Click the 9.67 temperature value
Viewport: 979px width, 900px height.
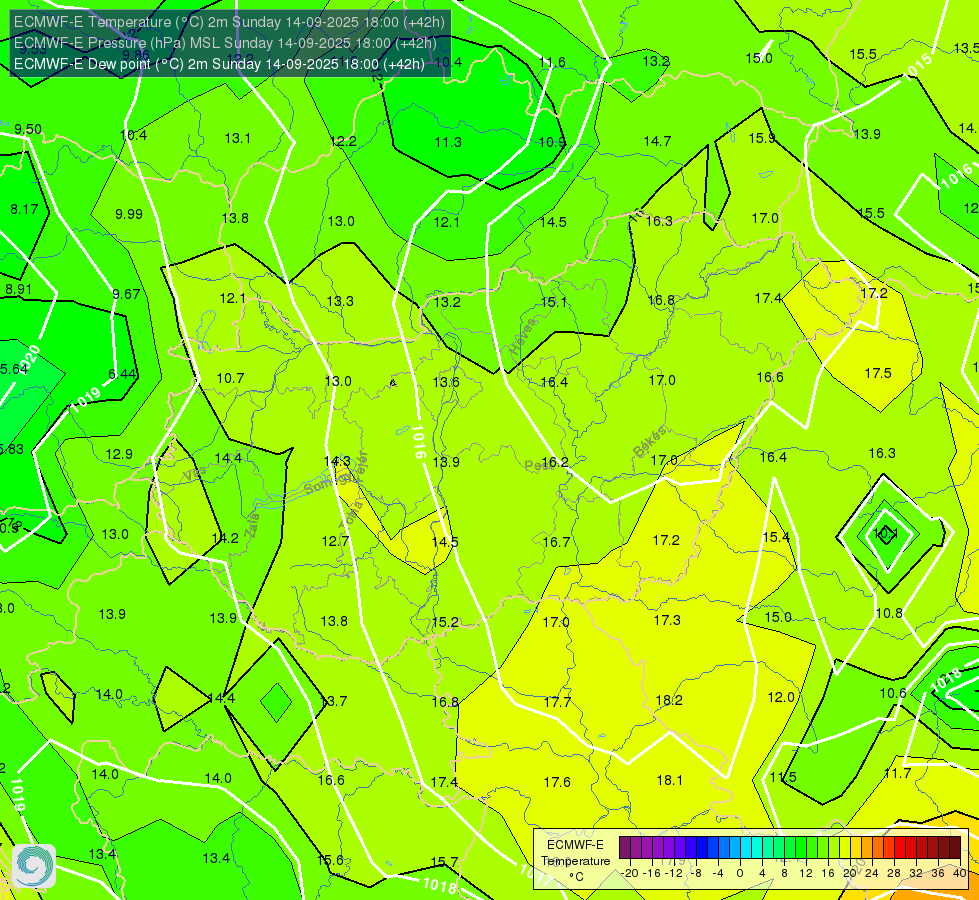point(126,294)
